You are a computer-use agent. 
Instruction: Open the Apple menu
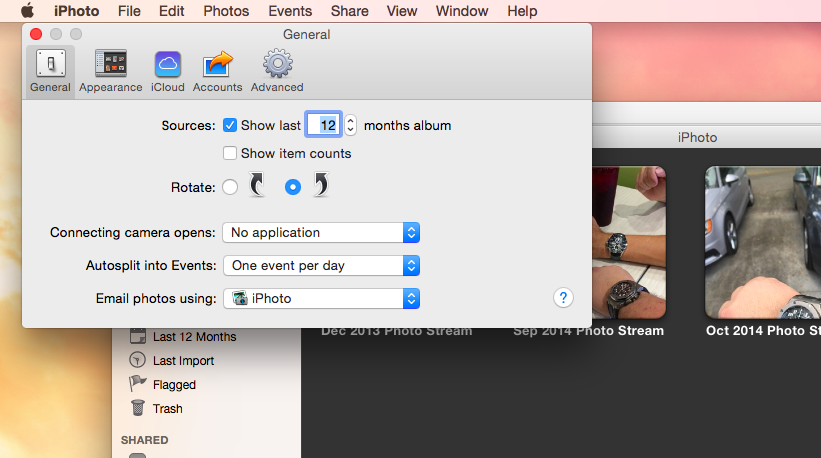point(27,11)
